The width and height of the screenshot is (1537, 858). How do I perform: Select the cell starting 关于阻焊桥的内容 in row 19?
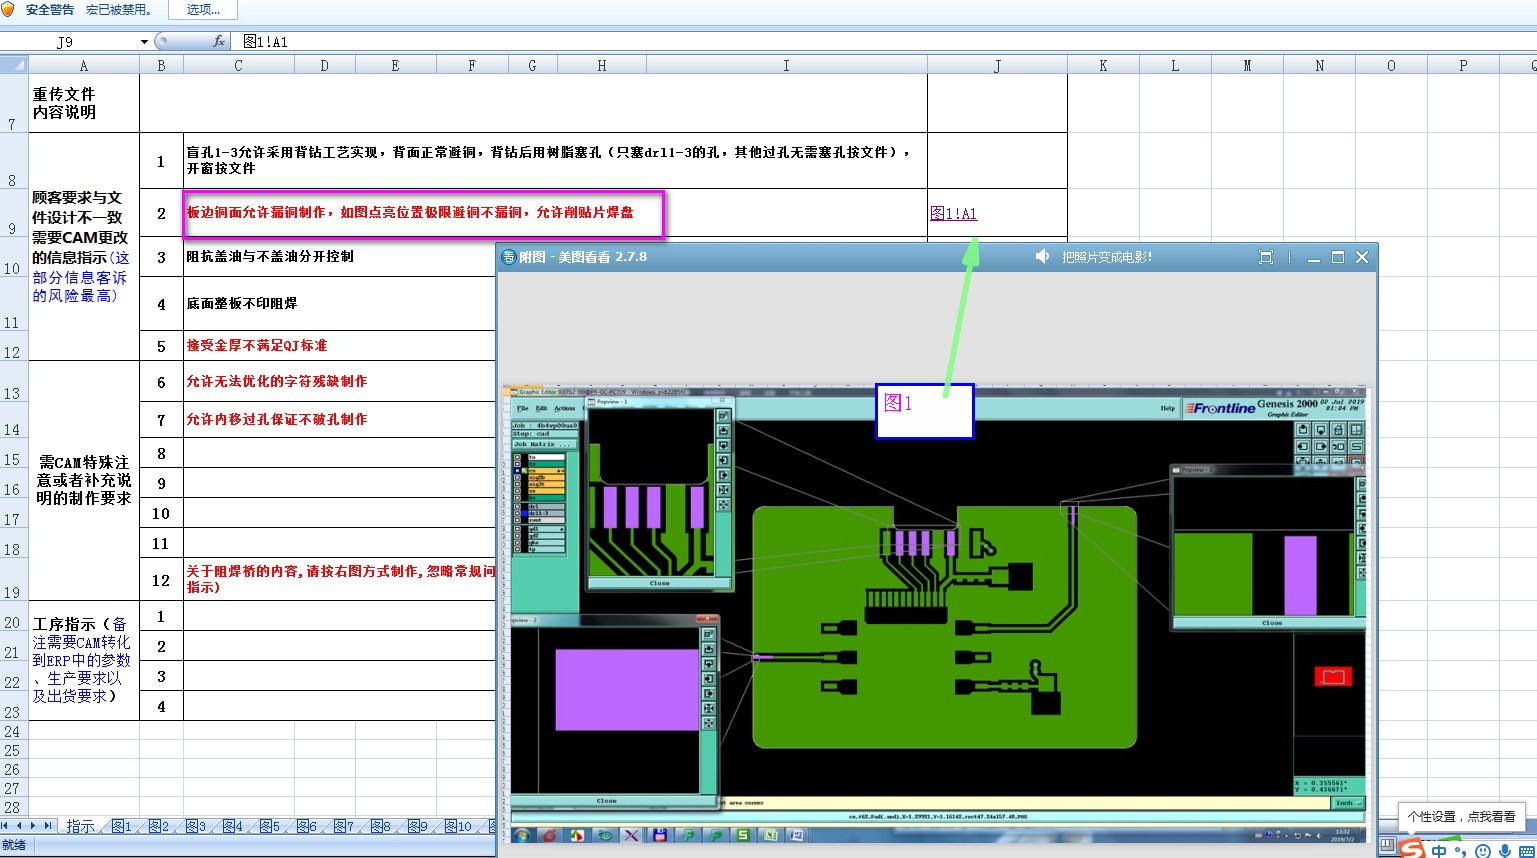339,579
